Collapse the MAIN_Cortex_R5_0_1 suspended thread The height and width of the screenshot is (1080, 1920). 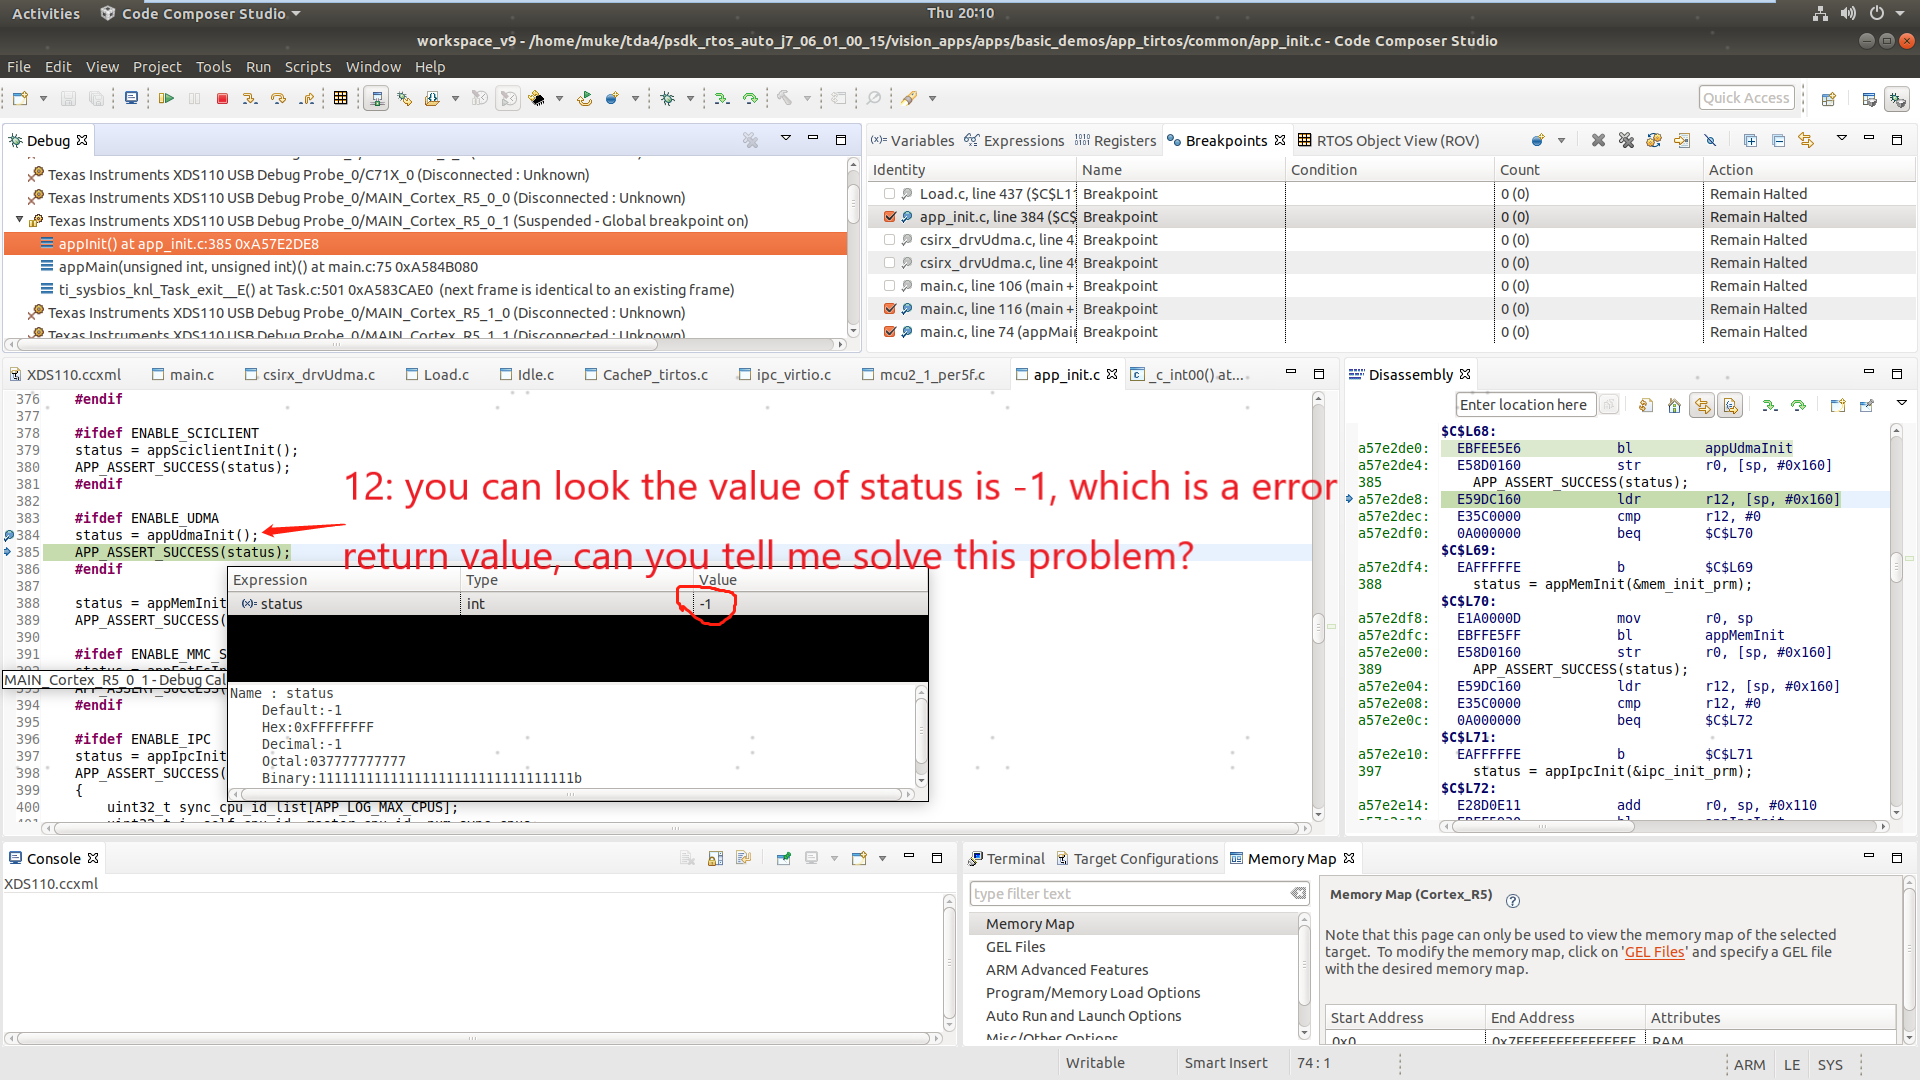[x=19, y=220]
